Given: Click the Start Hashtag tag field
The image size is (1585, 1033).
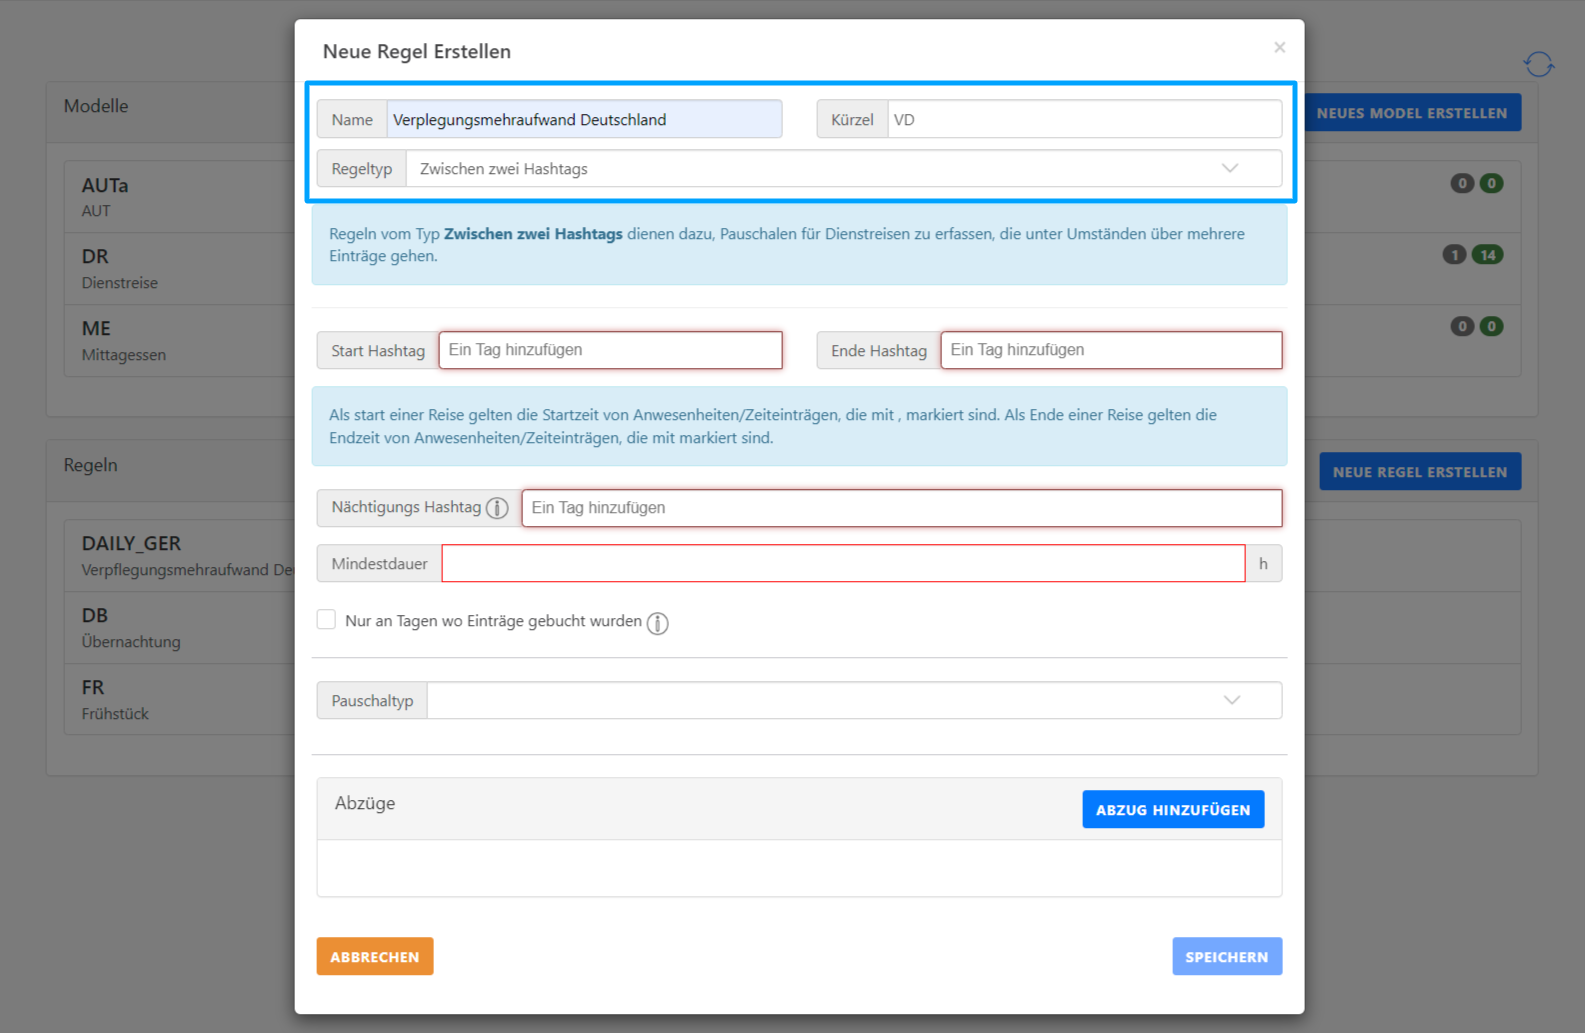Looking at the screenshot, I should 610,351.
